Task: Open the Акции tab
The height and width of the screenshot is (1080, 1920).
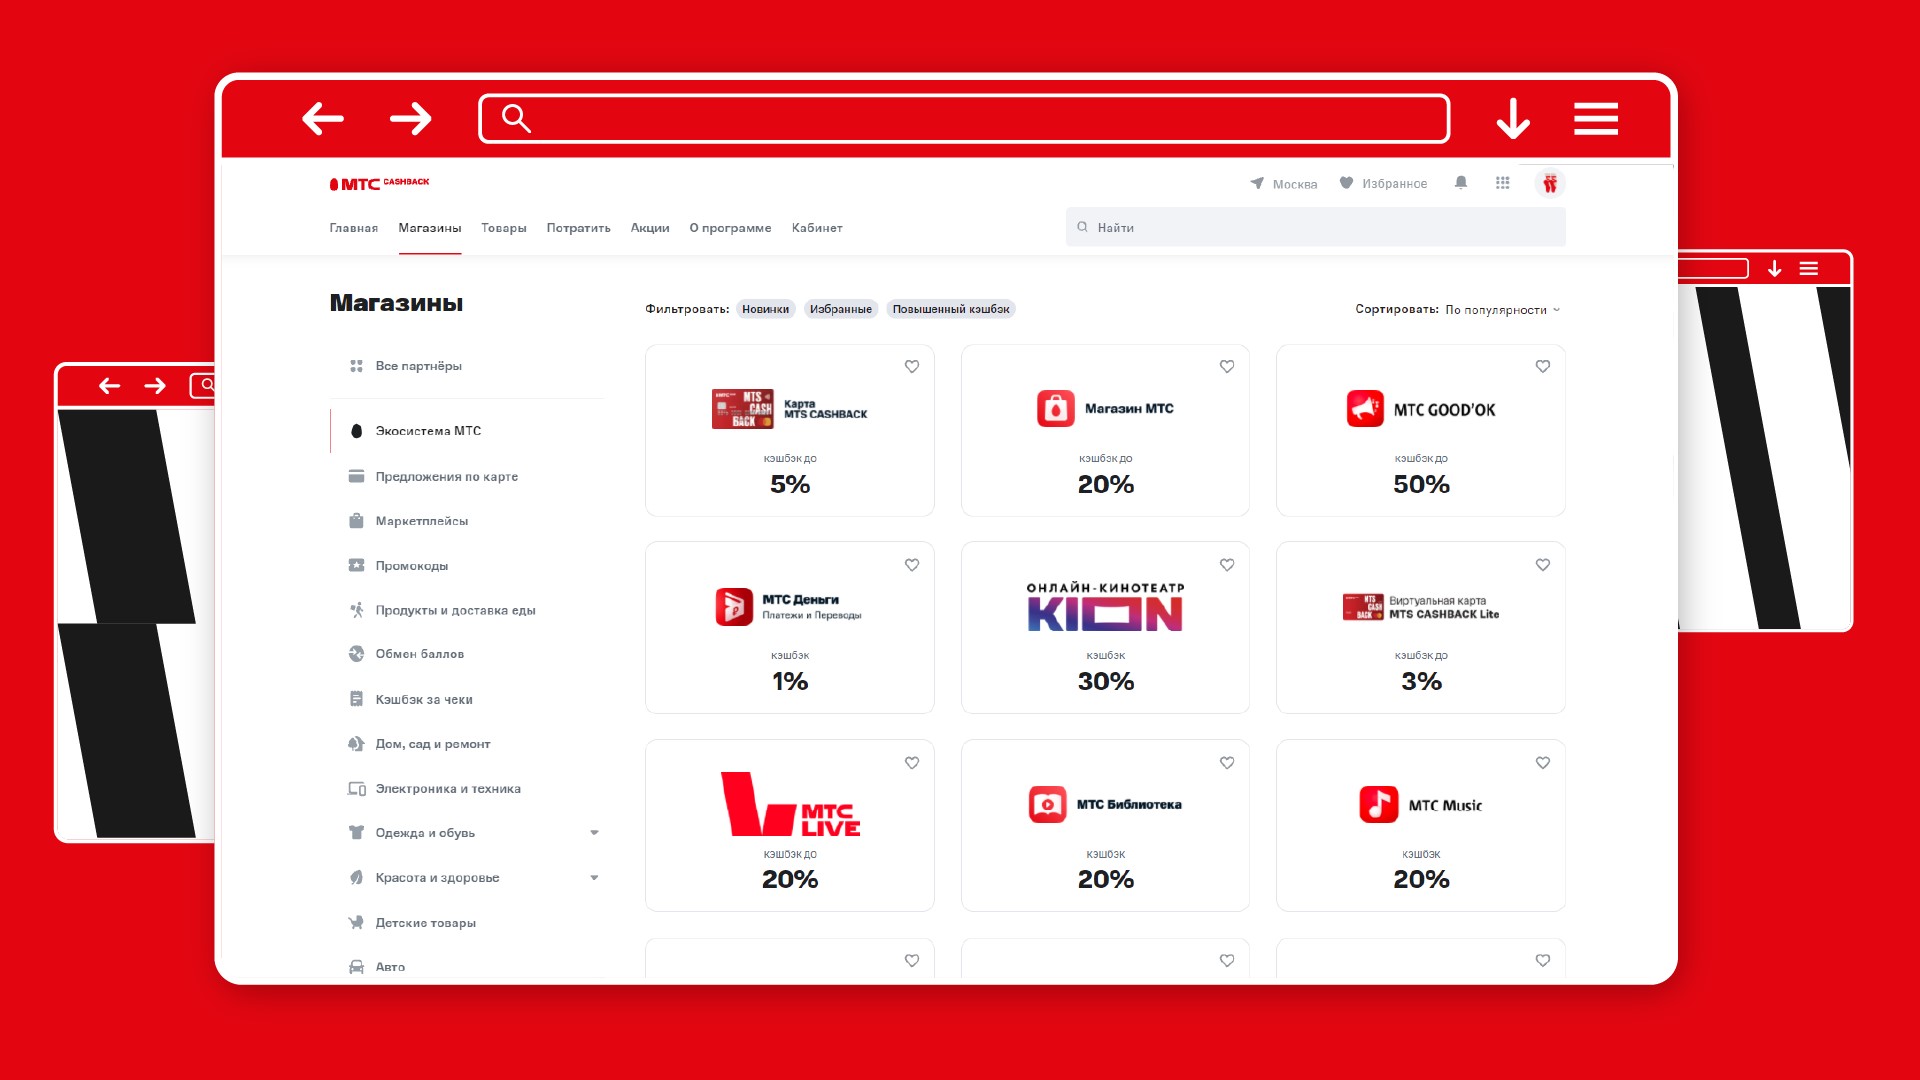Action: click(x=650, y=228)
